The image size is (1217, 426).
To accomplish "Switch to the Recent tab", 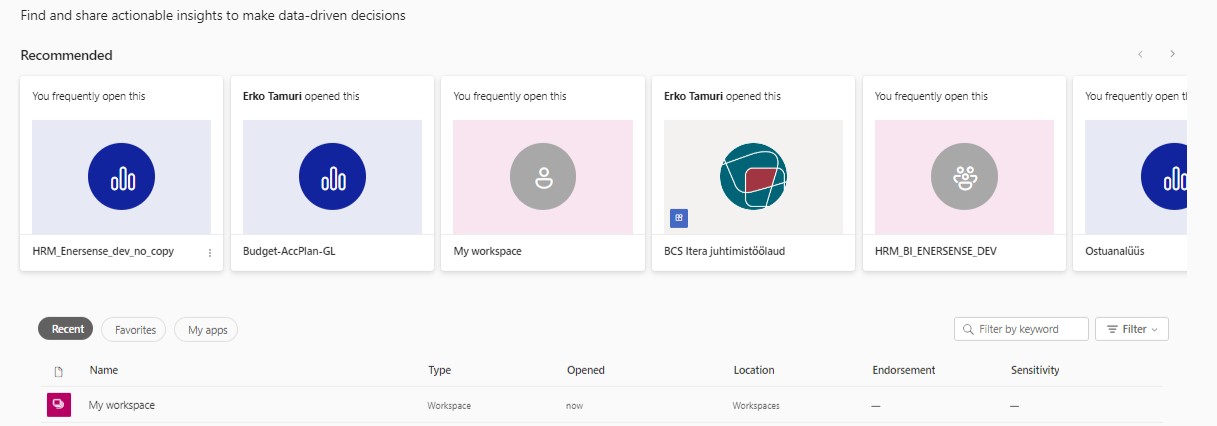I will click(x=66, y=329).
